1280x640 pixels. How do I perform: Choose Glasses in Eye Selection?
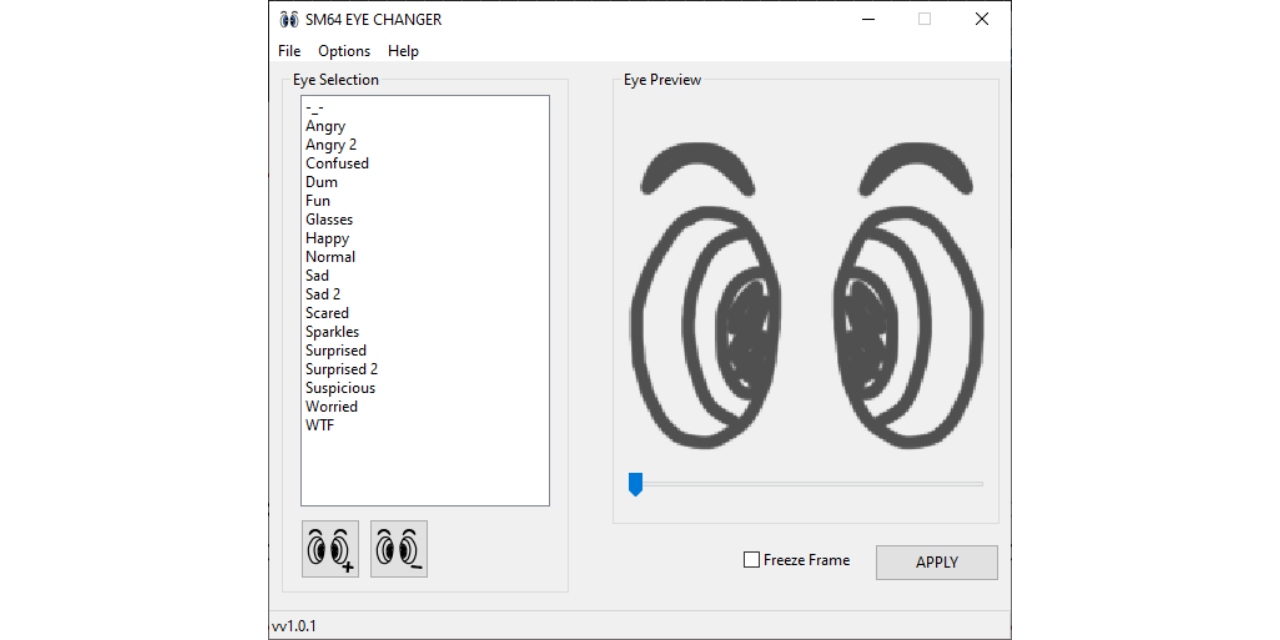[x=425, y=219]
